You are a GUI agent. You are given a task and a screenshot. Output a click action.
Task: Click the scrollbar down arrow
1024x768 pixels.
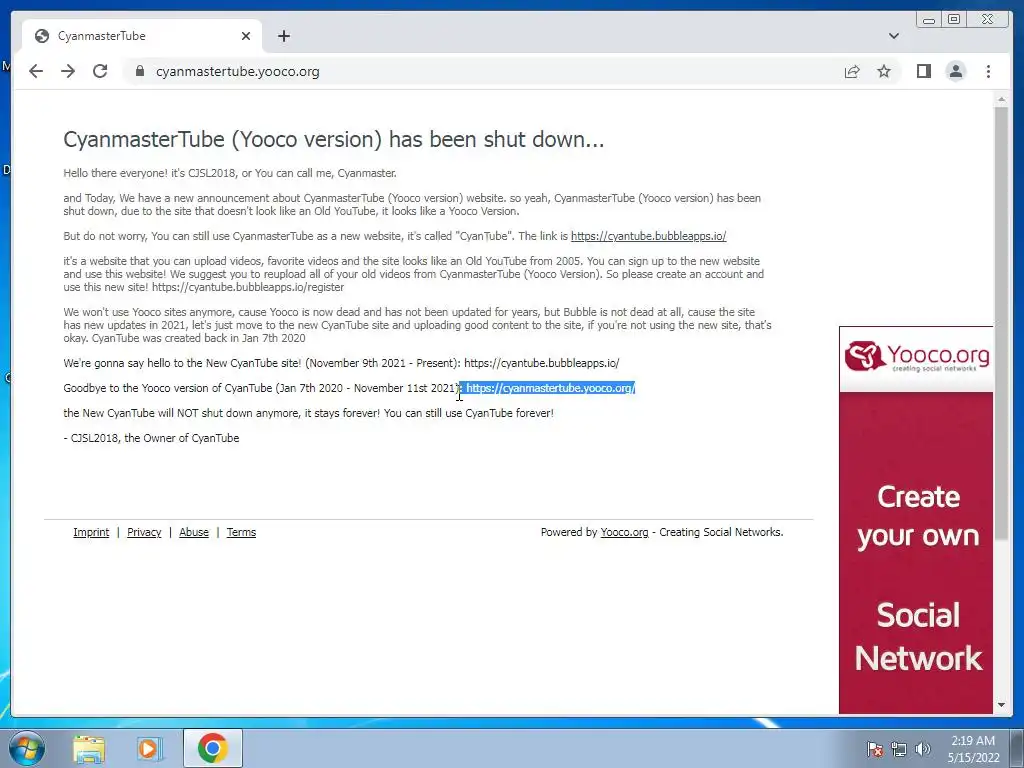click(1001, 705)
